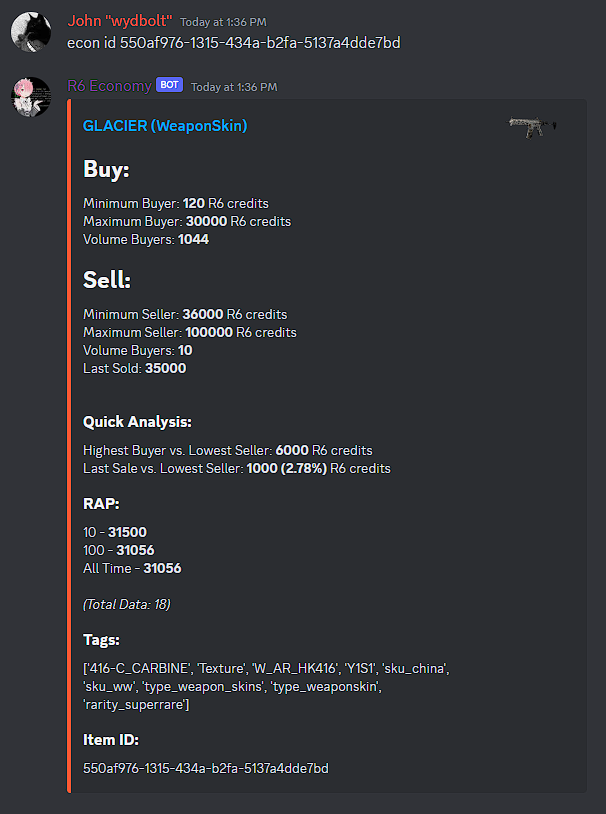Open the GLACIER (WeaponSkin) title link

pyautogui.click(x=165, y=126)
